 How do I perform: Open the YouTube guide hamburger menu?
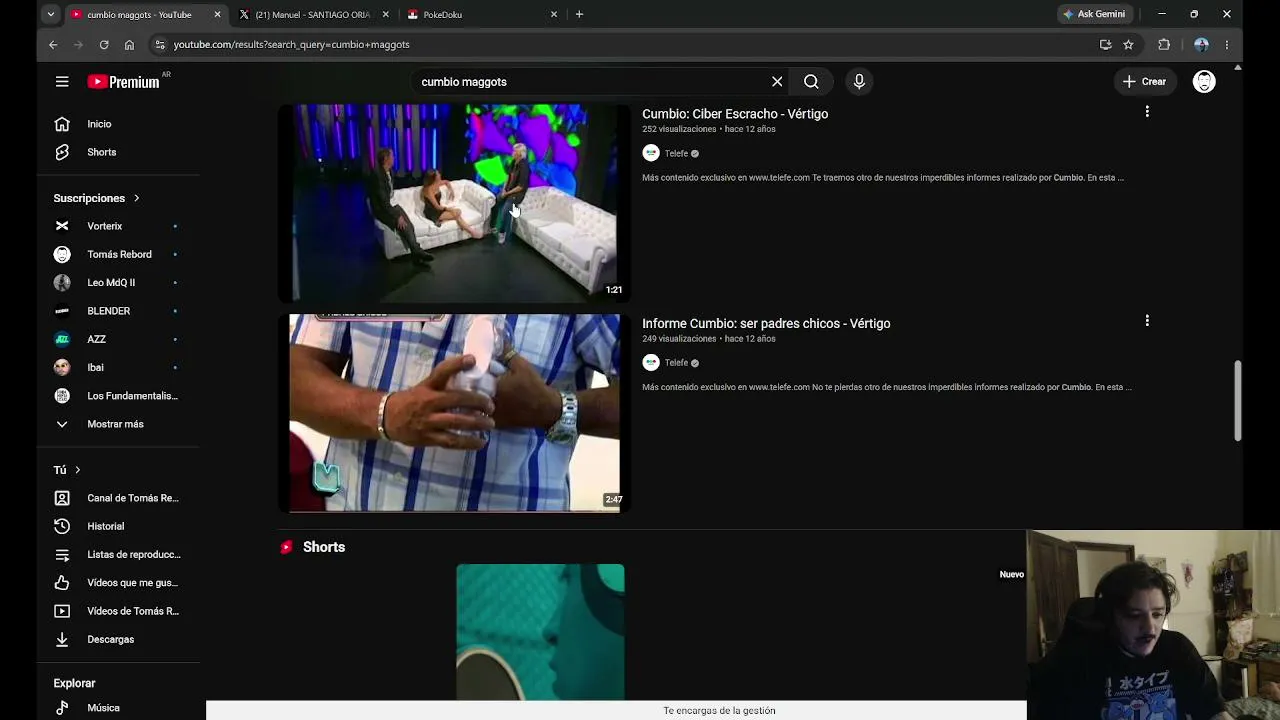[62, 82]
